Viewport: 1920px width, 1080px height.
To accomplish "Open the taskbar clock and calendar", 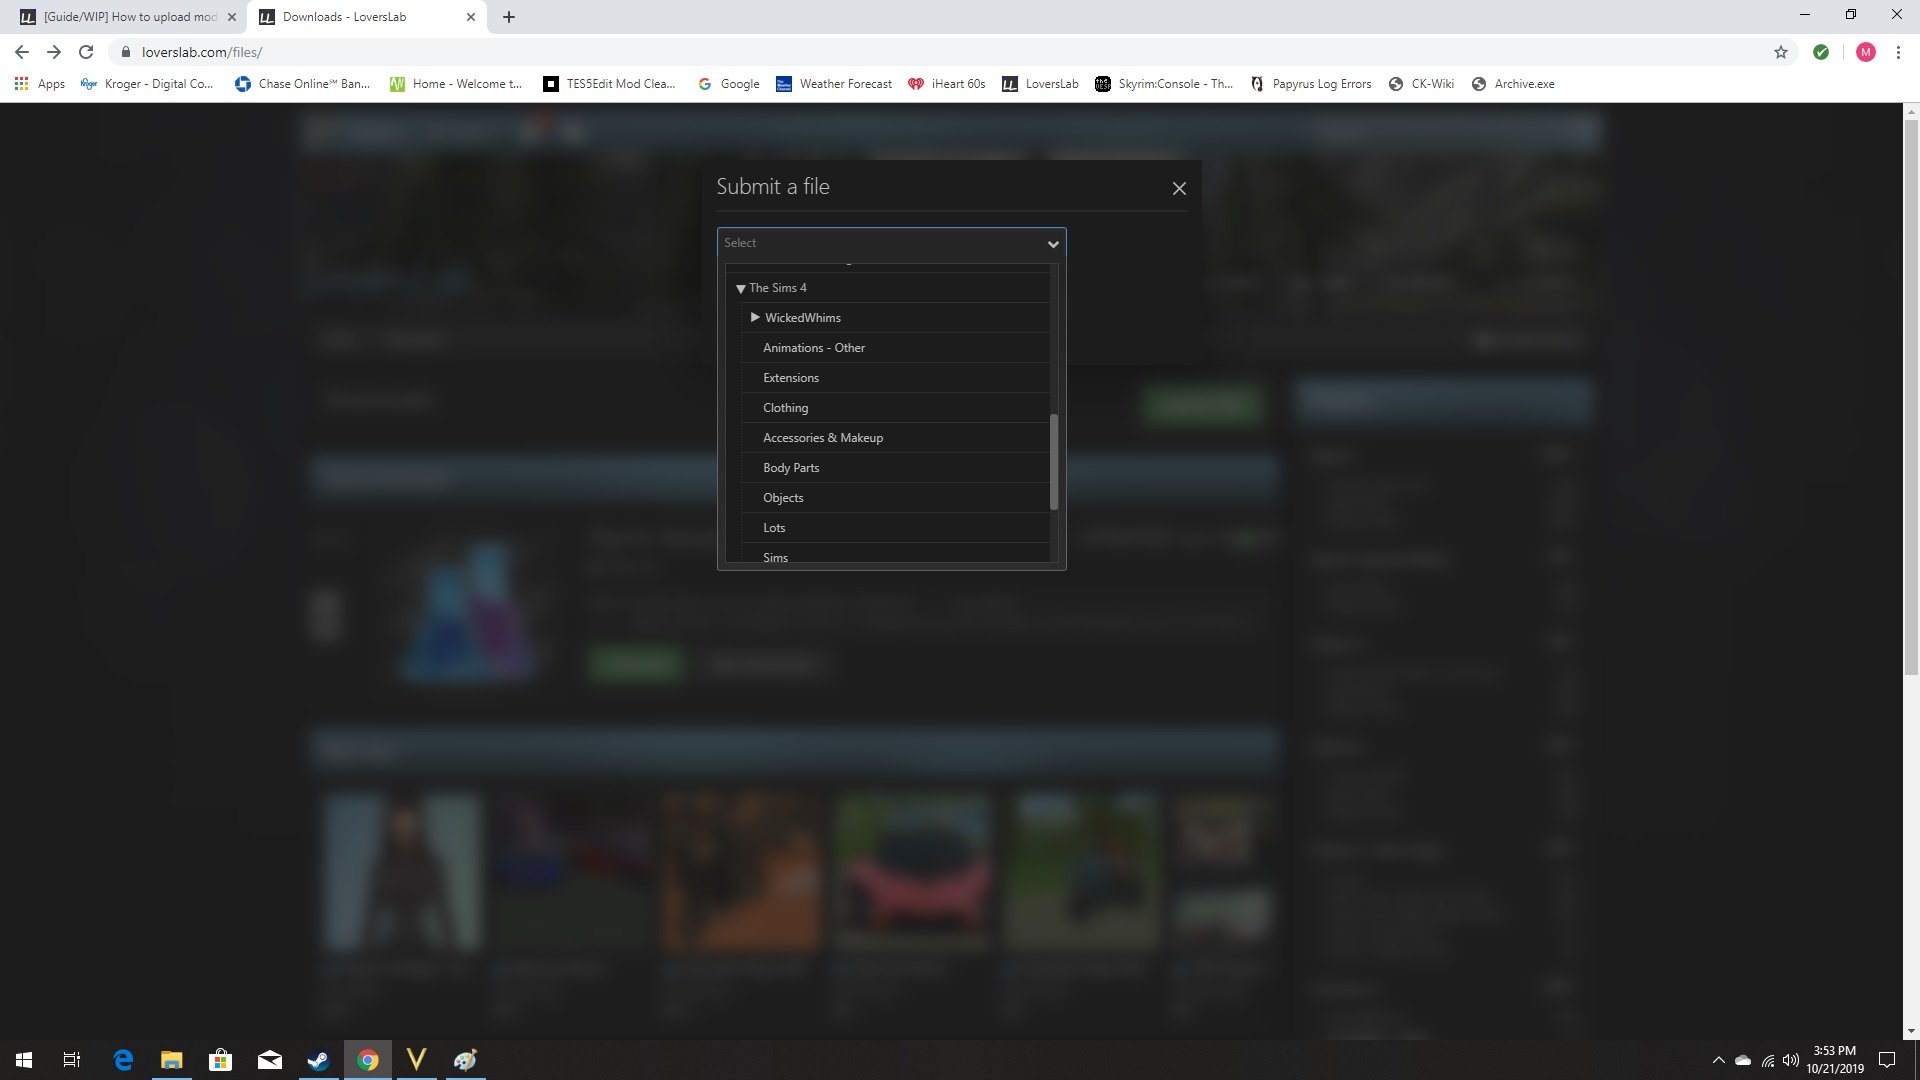I will point(1835,1060).
